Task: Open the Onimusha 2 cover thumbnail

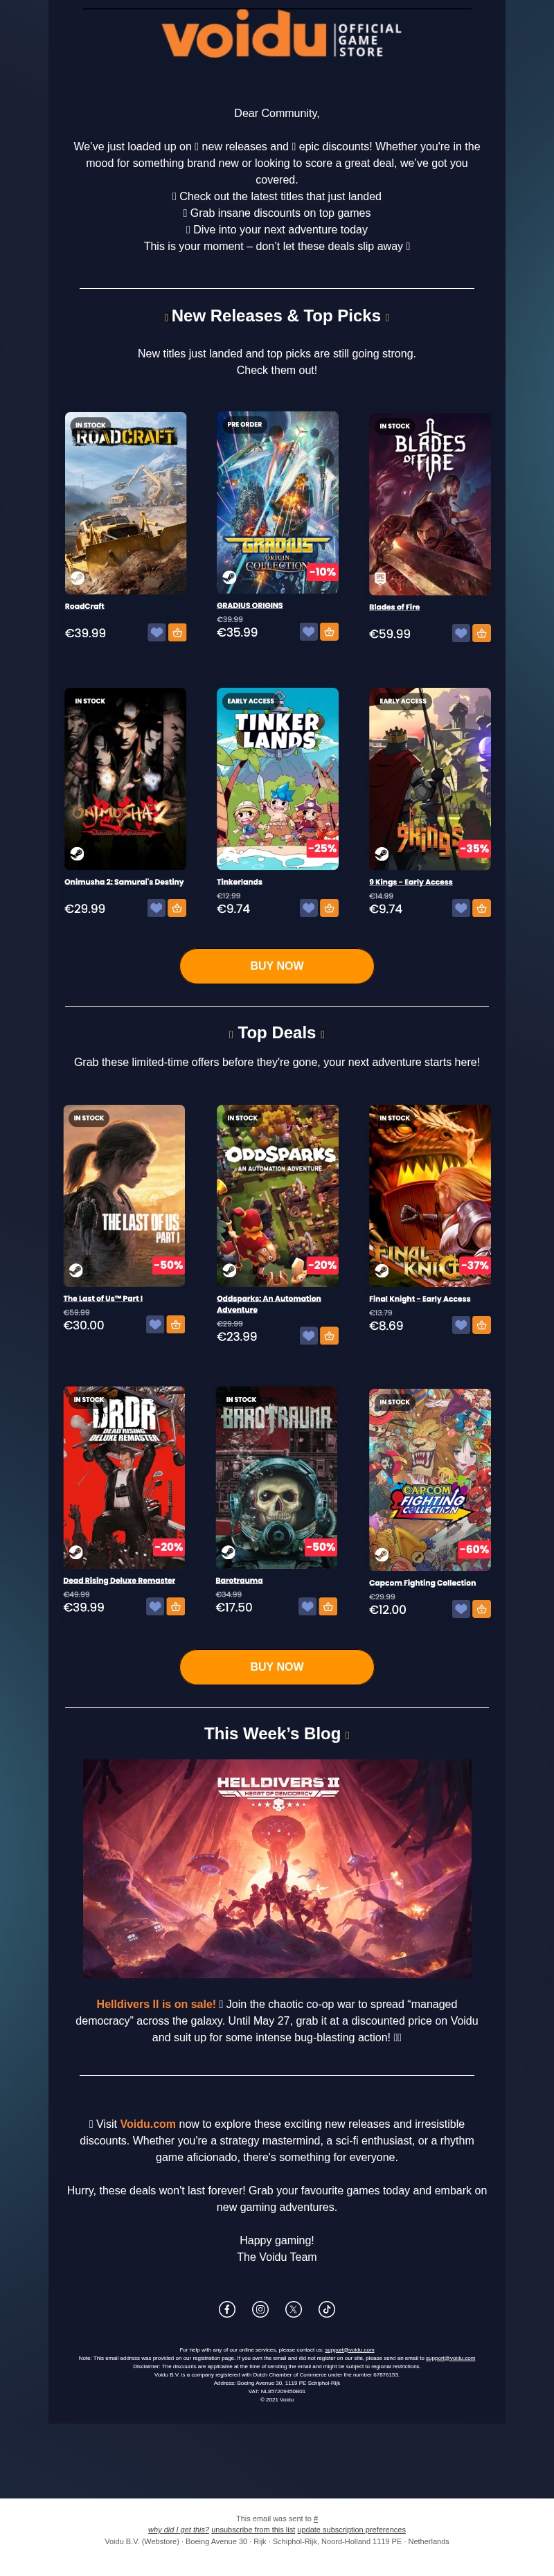Action: tap(125, 779)
